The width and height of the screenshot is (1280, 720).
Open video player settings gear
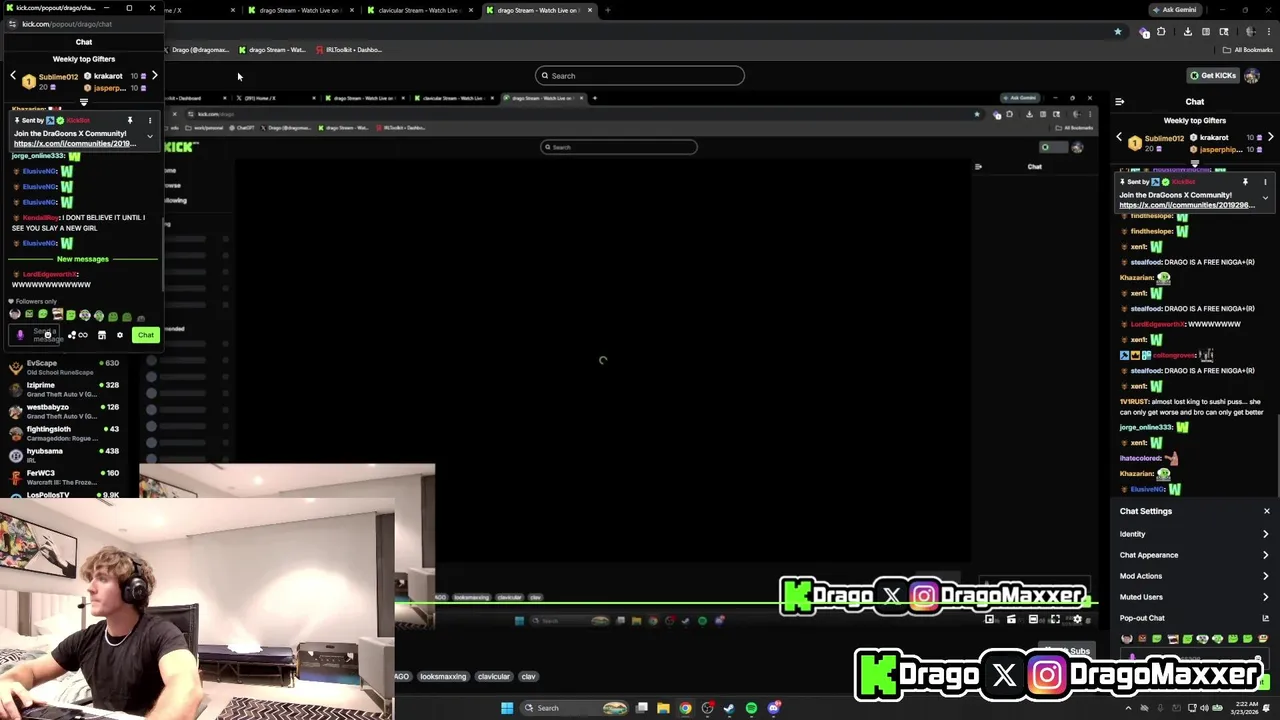[1077, 619]
